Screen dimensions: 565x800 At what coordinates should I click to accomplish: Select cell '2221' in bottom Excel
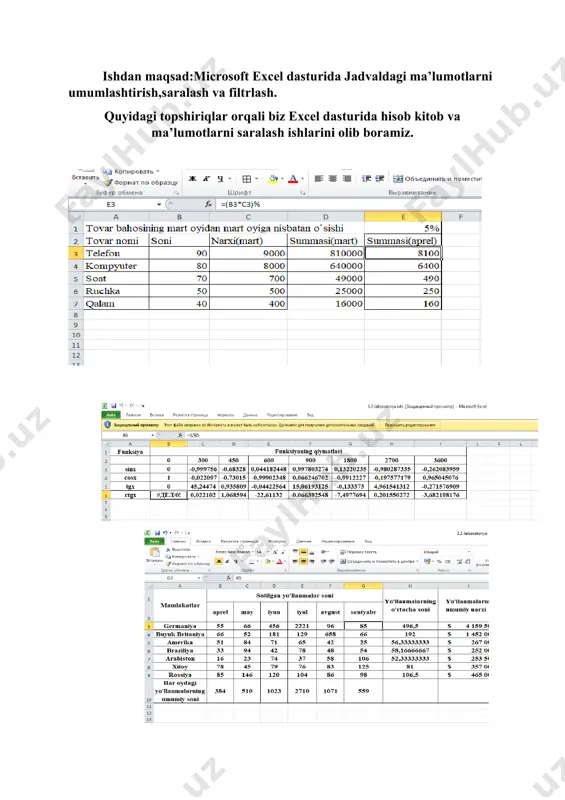point(302,626)
